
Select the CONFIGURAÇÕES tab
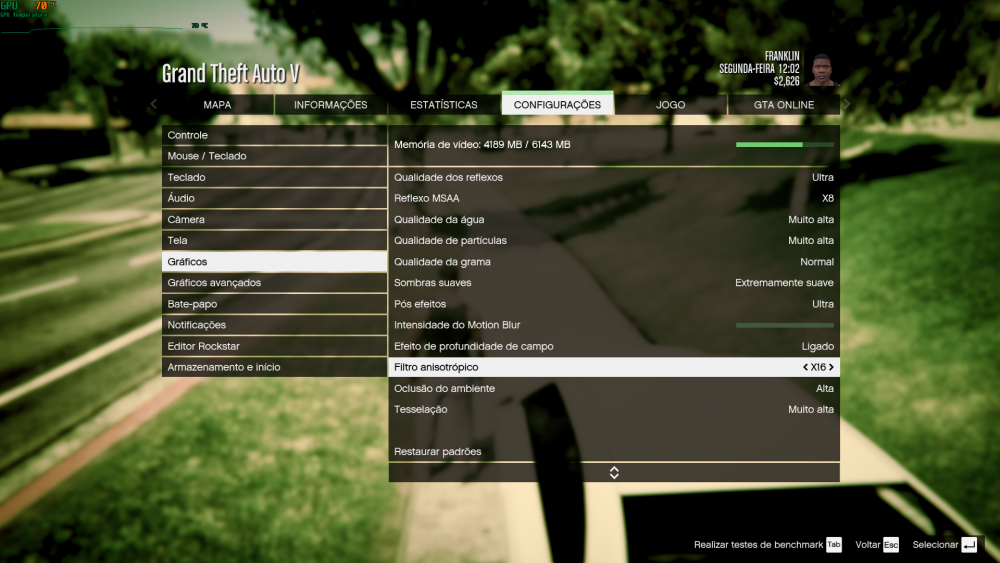coord(557,104)
